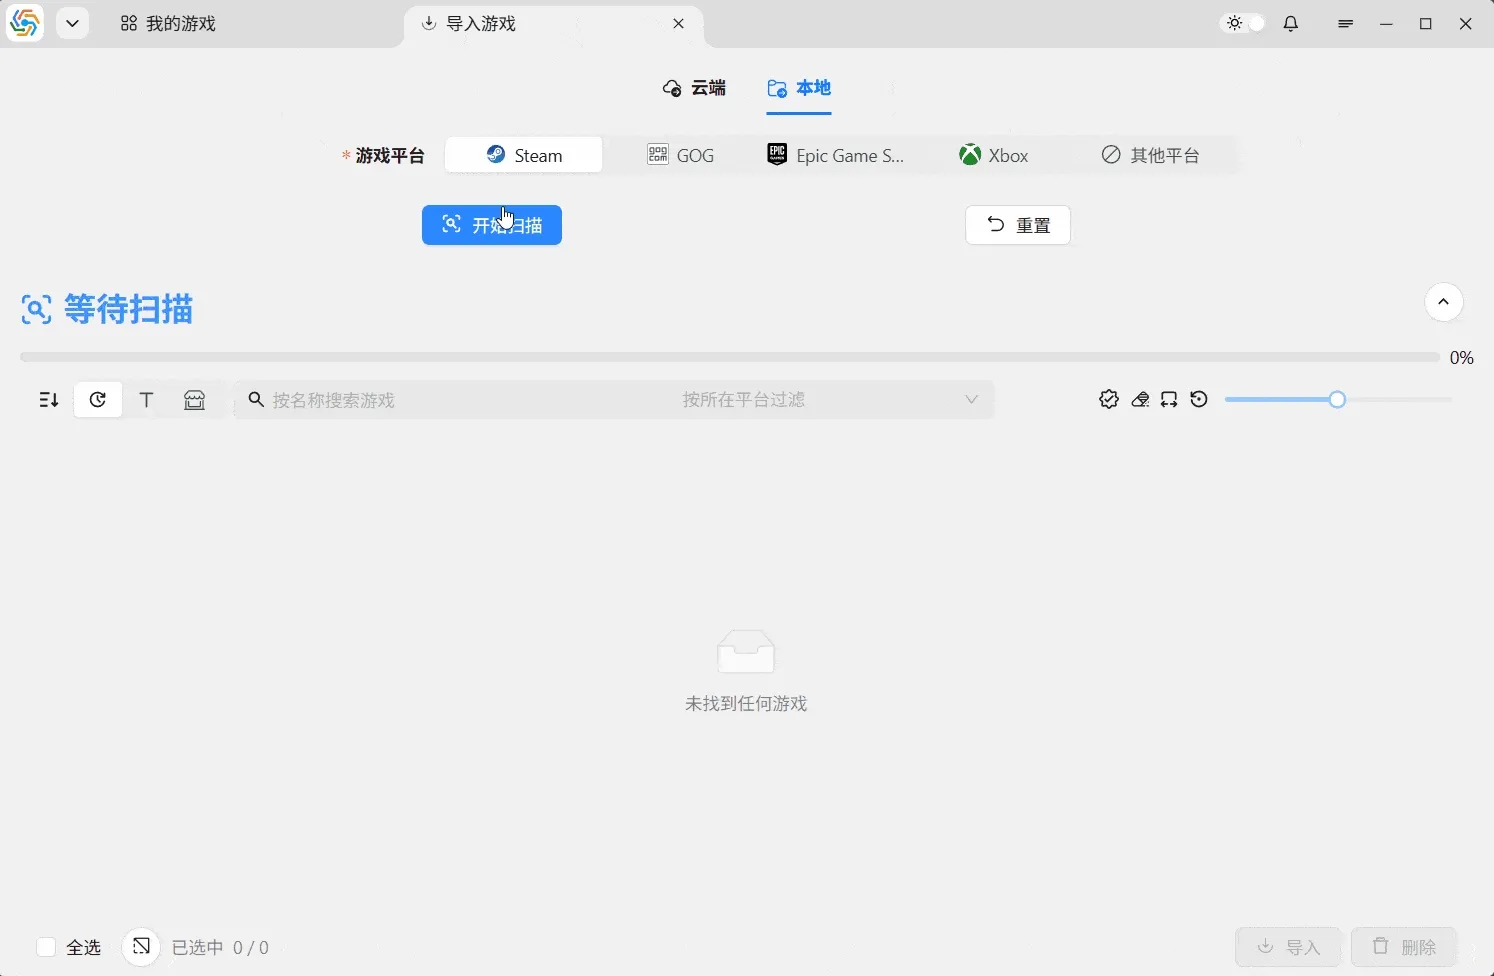Click the 重置 reset button
The height and width of the screenshot is (976, 1494).
(x=1017, y=225)
